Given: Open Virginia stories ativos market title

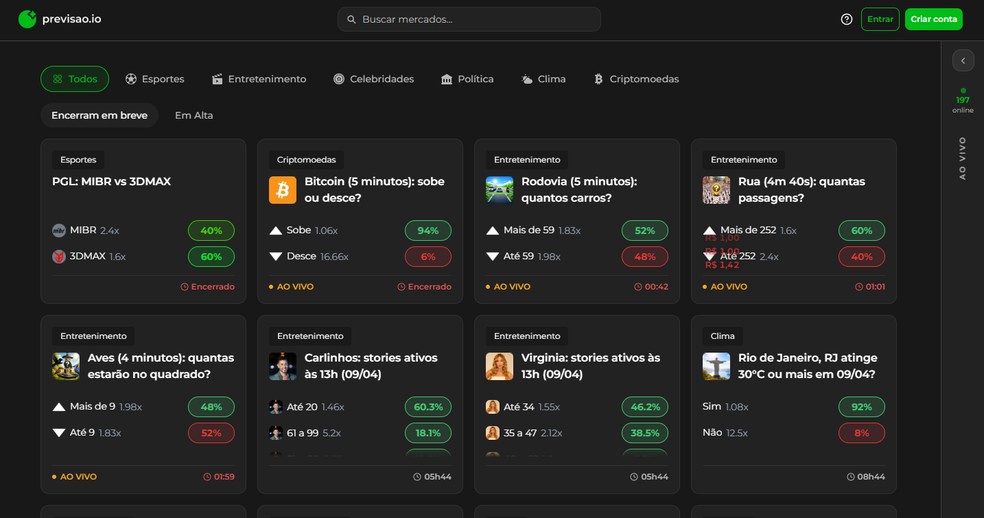Looking at the screenshot, I should click(591, 366).
